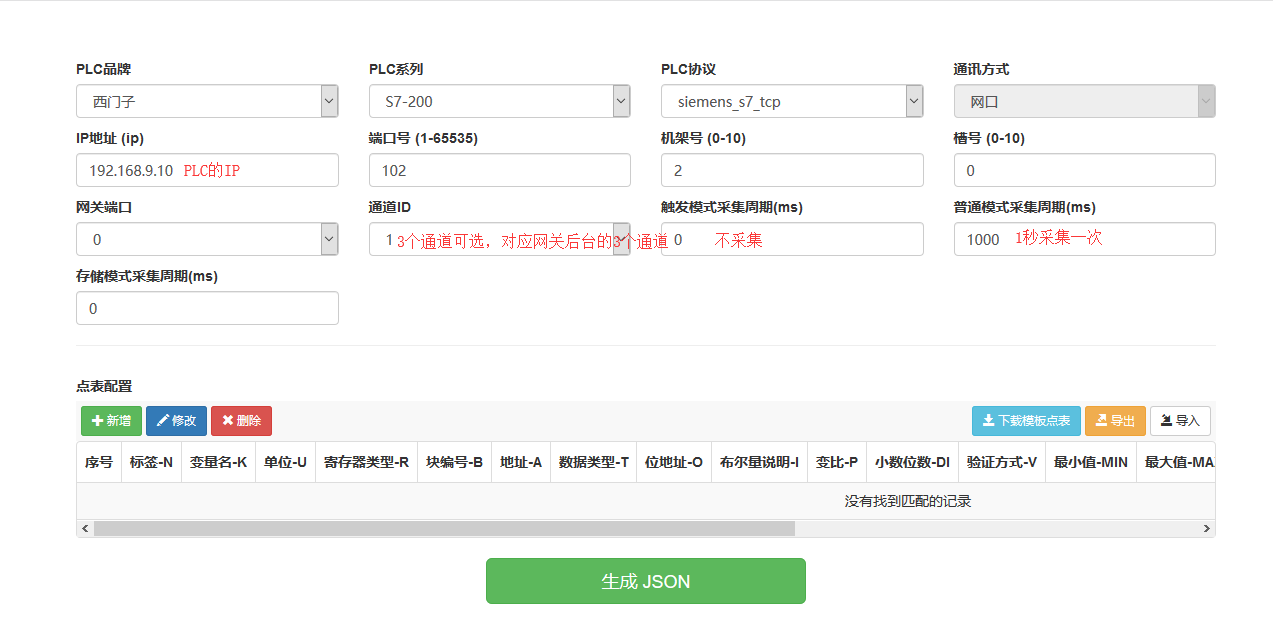Click the right scroll arrow of table
The height and width of the screenshot is (628, 1273).
[x=1207, y=528]
